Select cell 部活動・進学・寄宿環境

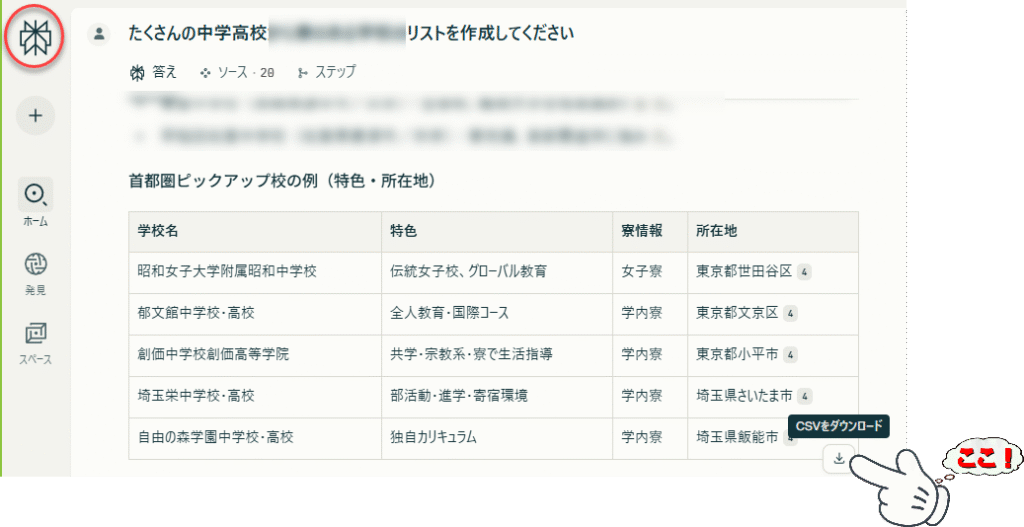click(x=497, y=397)
